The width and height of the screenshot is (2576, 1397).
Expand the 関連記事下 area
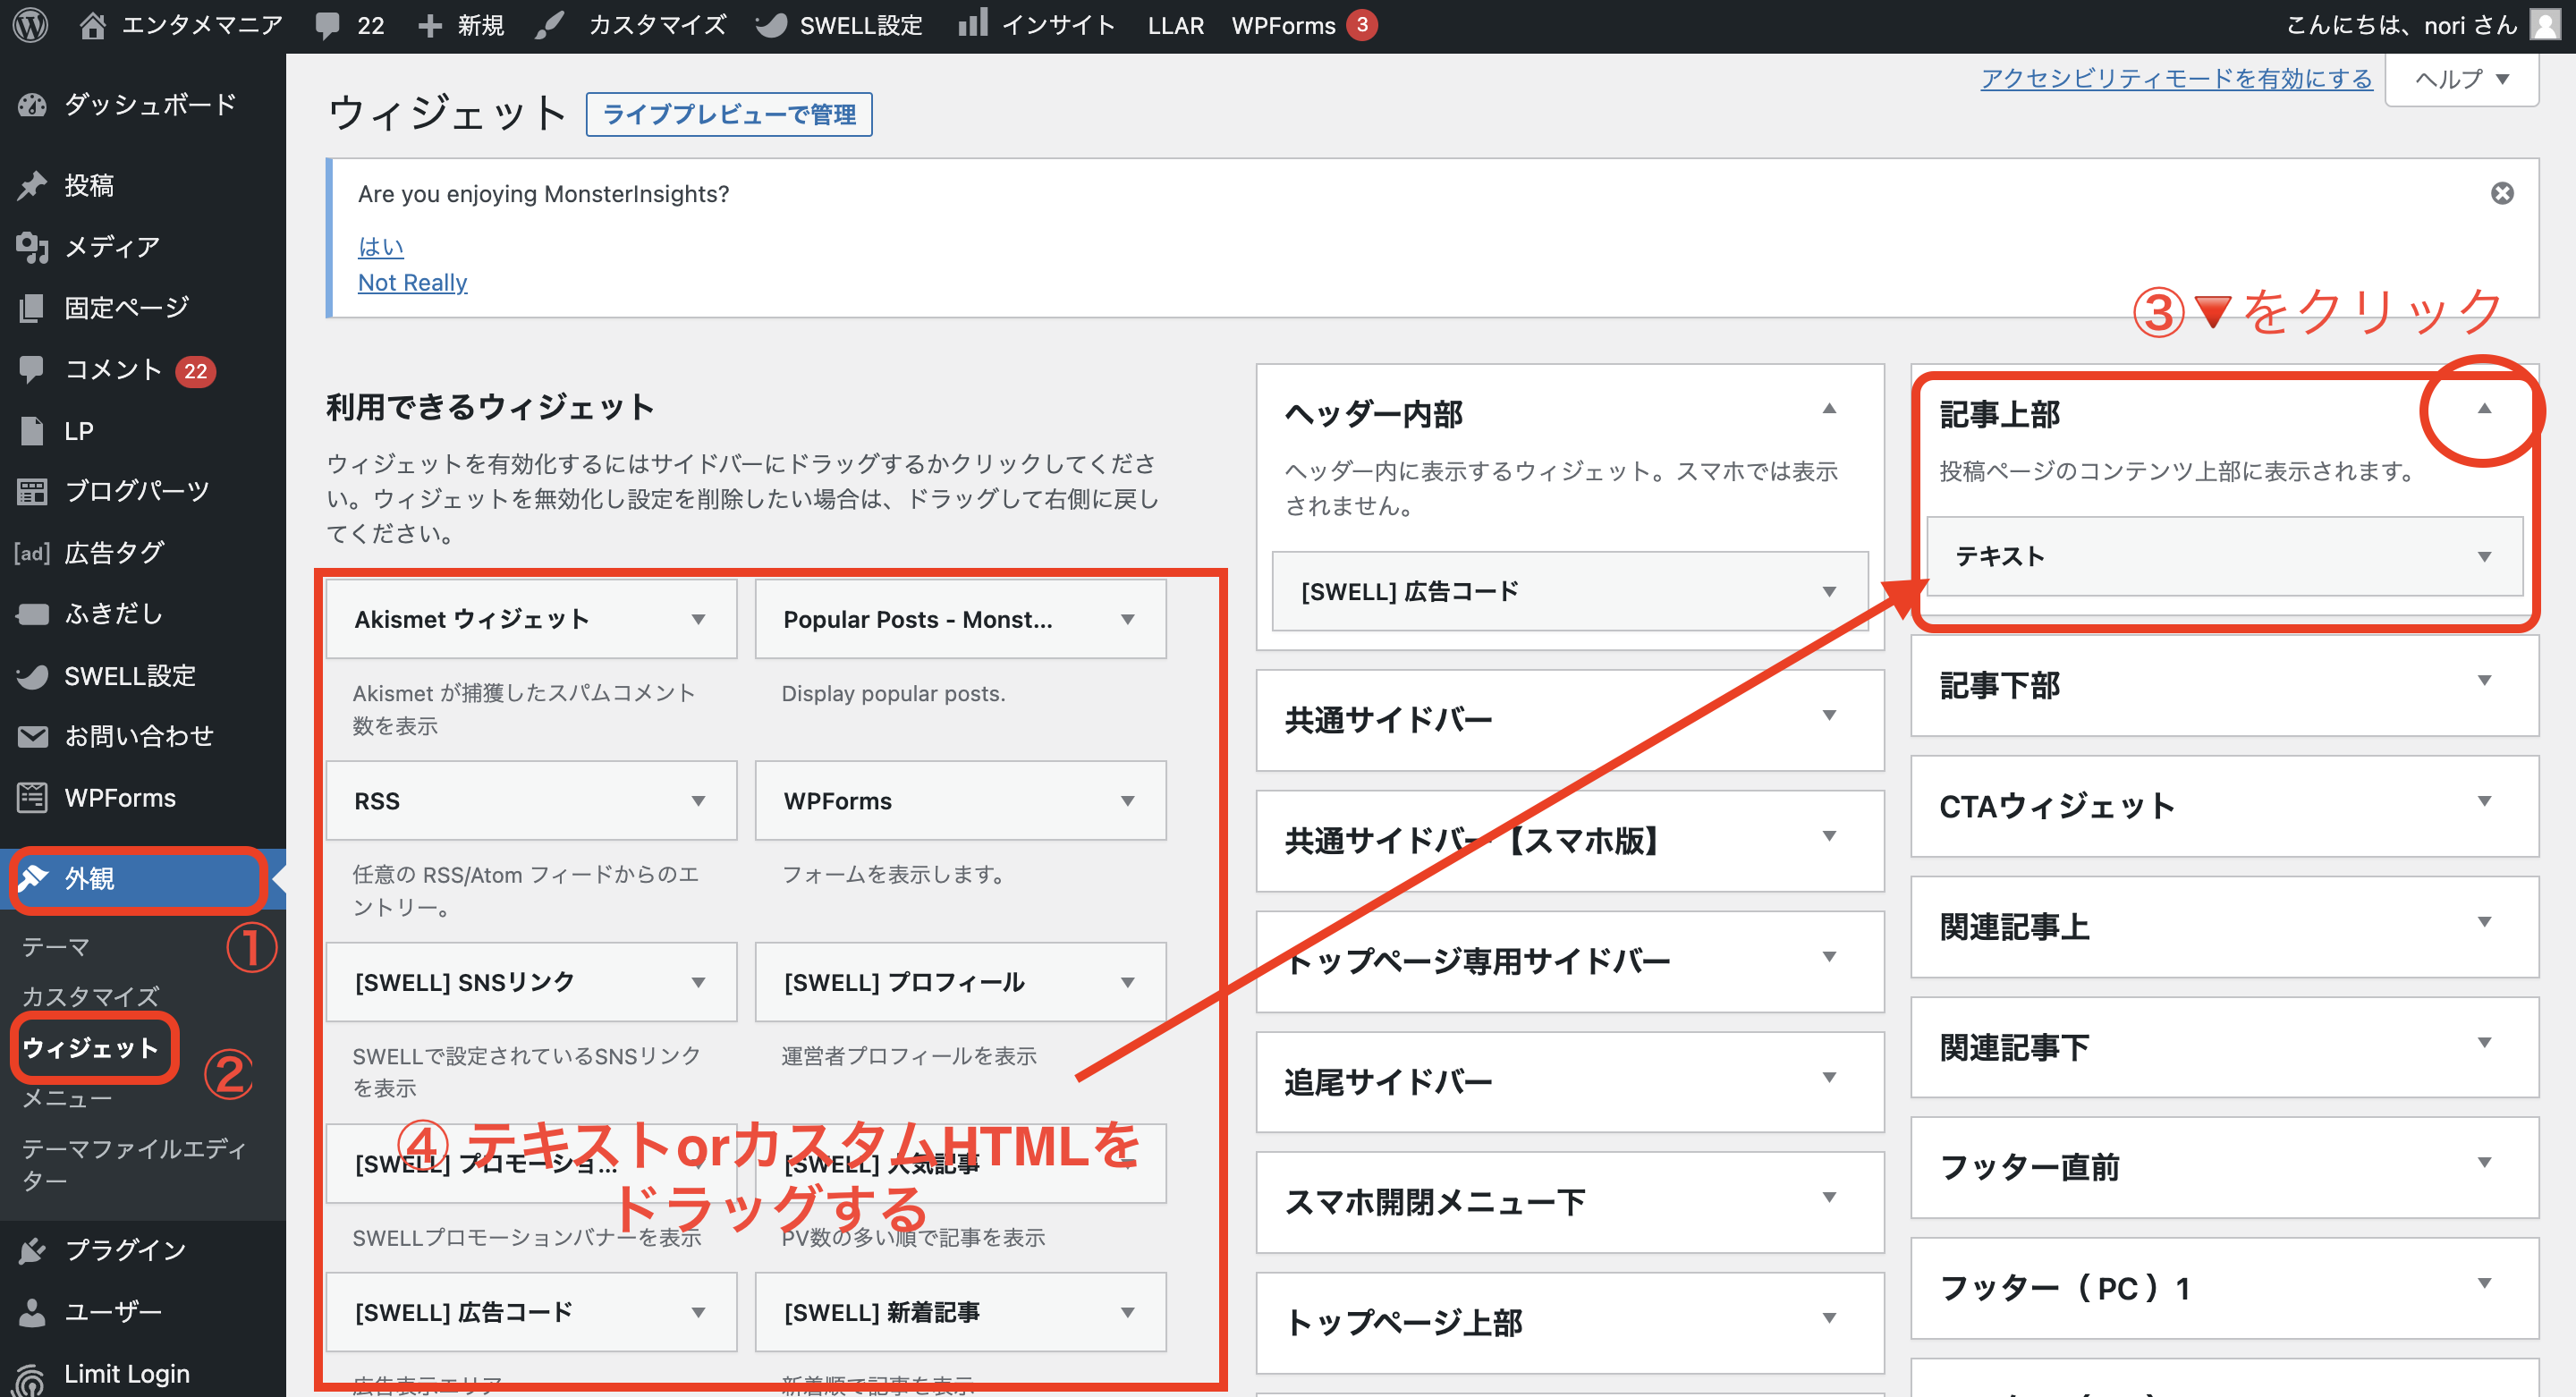(x=2484, y=1043)
